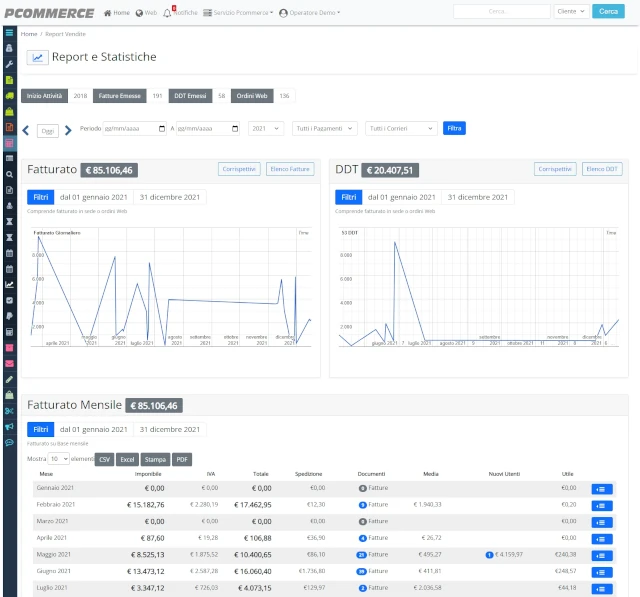Expand the Servizio Pcommerce dropdown
Screen dimensions: 640x597
point(238,13)
